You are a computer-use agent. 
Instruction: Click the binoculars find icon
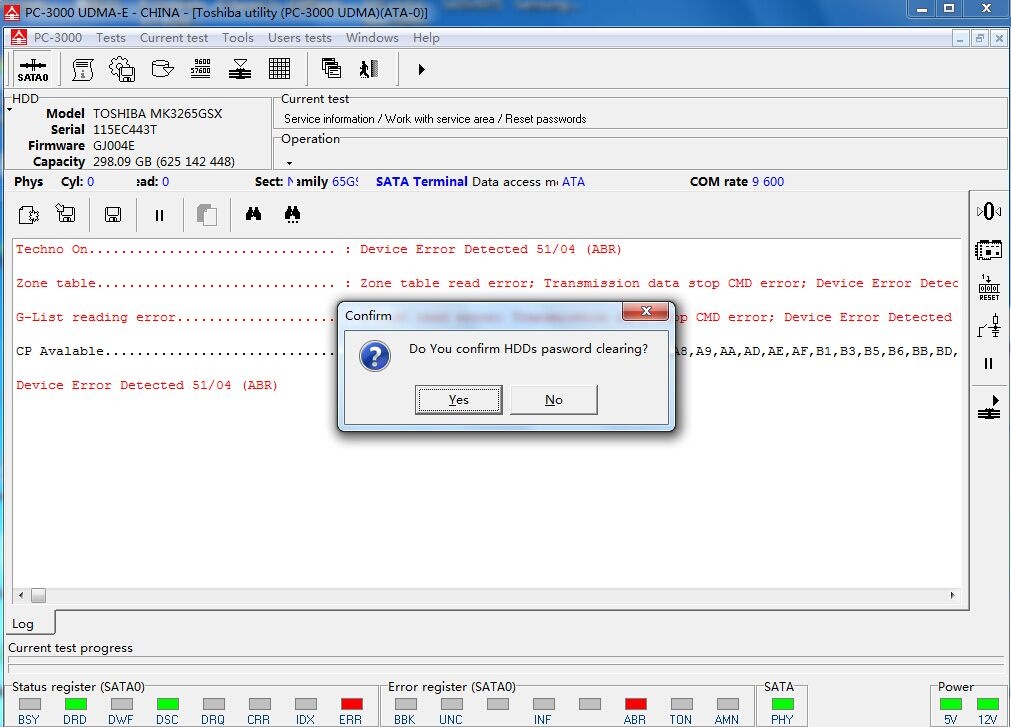point(253,214)
